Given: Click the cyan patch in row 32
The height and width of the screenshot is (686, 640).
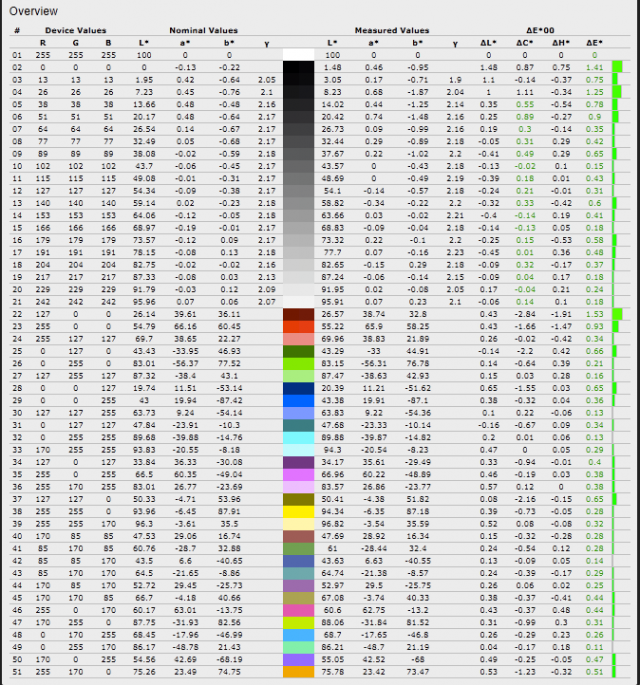Looking at the screenshot, I should pos(298,438).
